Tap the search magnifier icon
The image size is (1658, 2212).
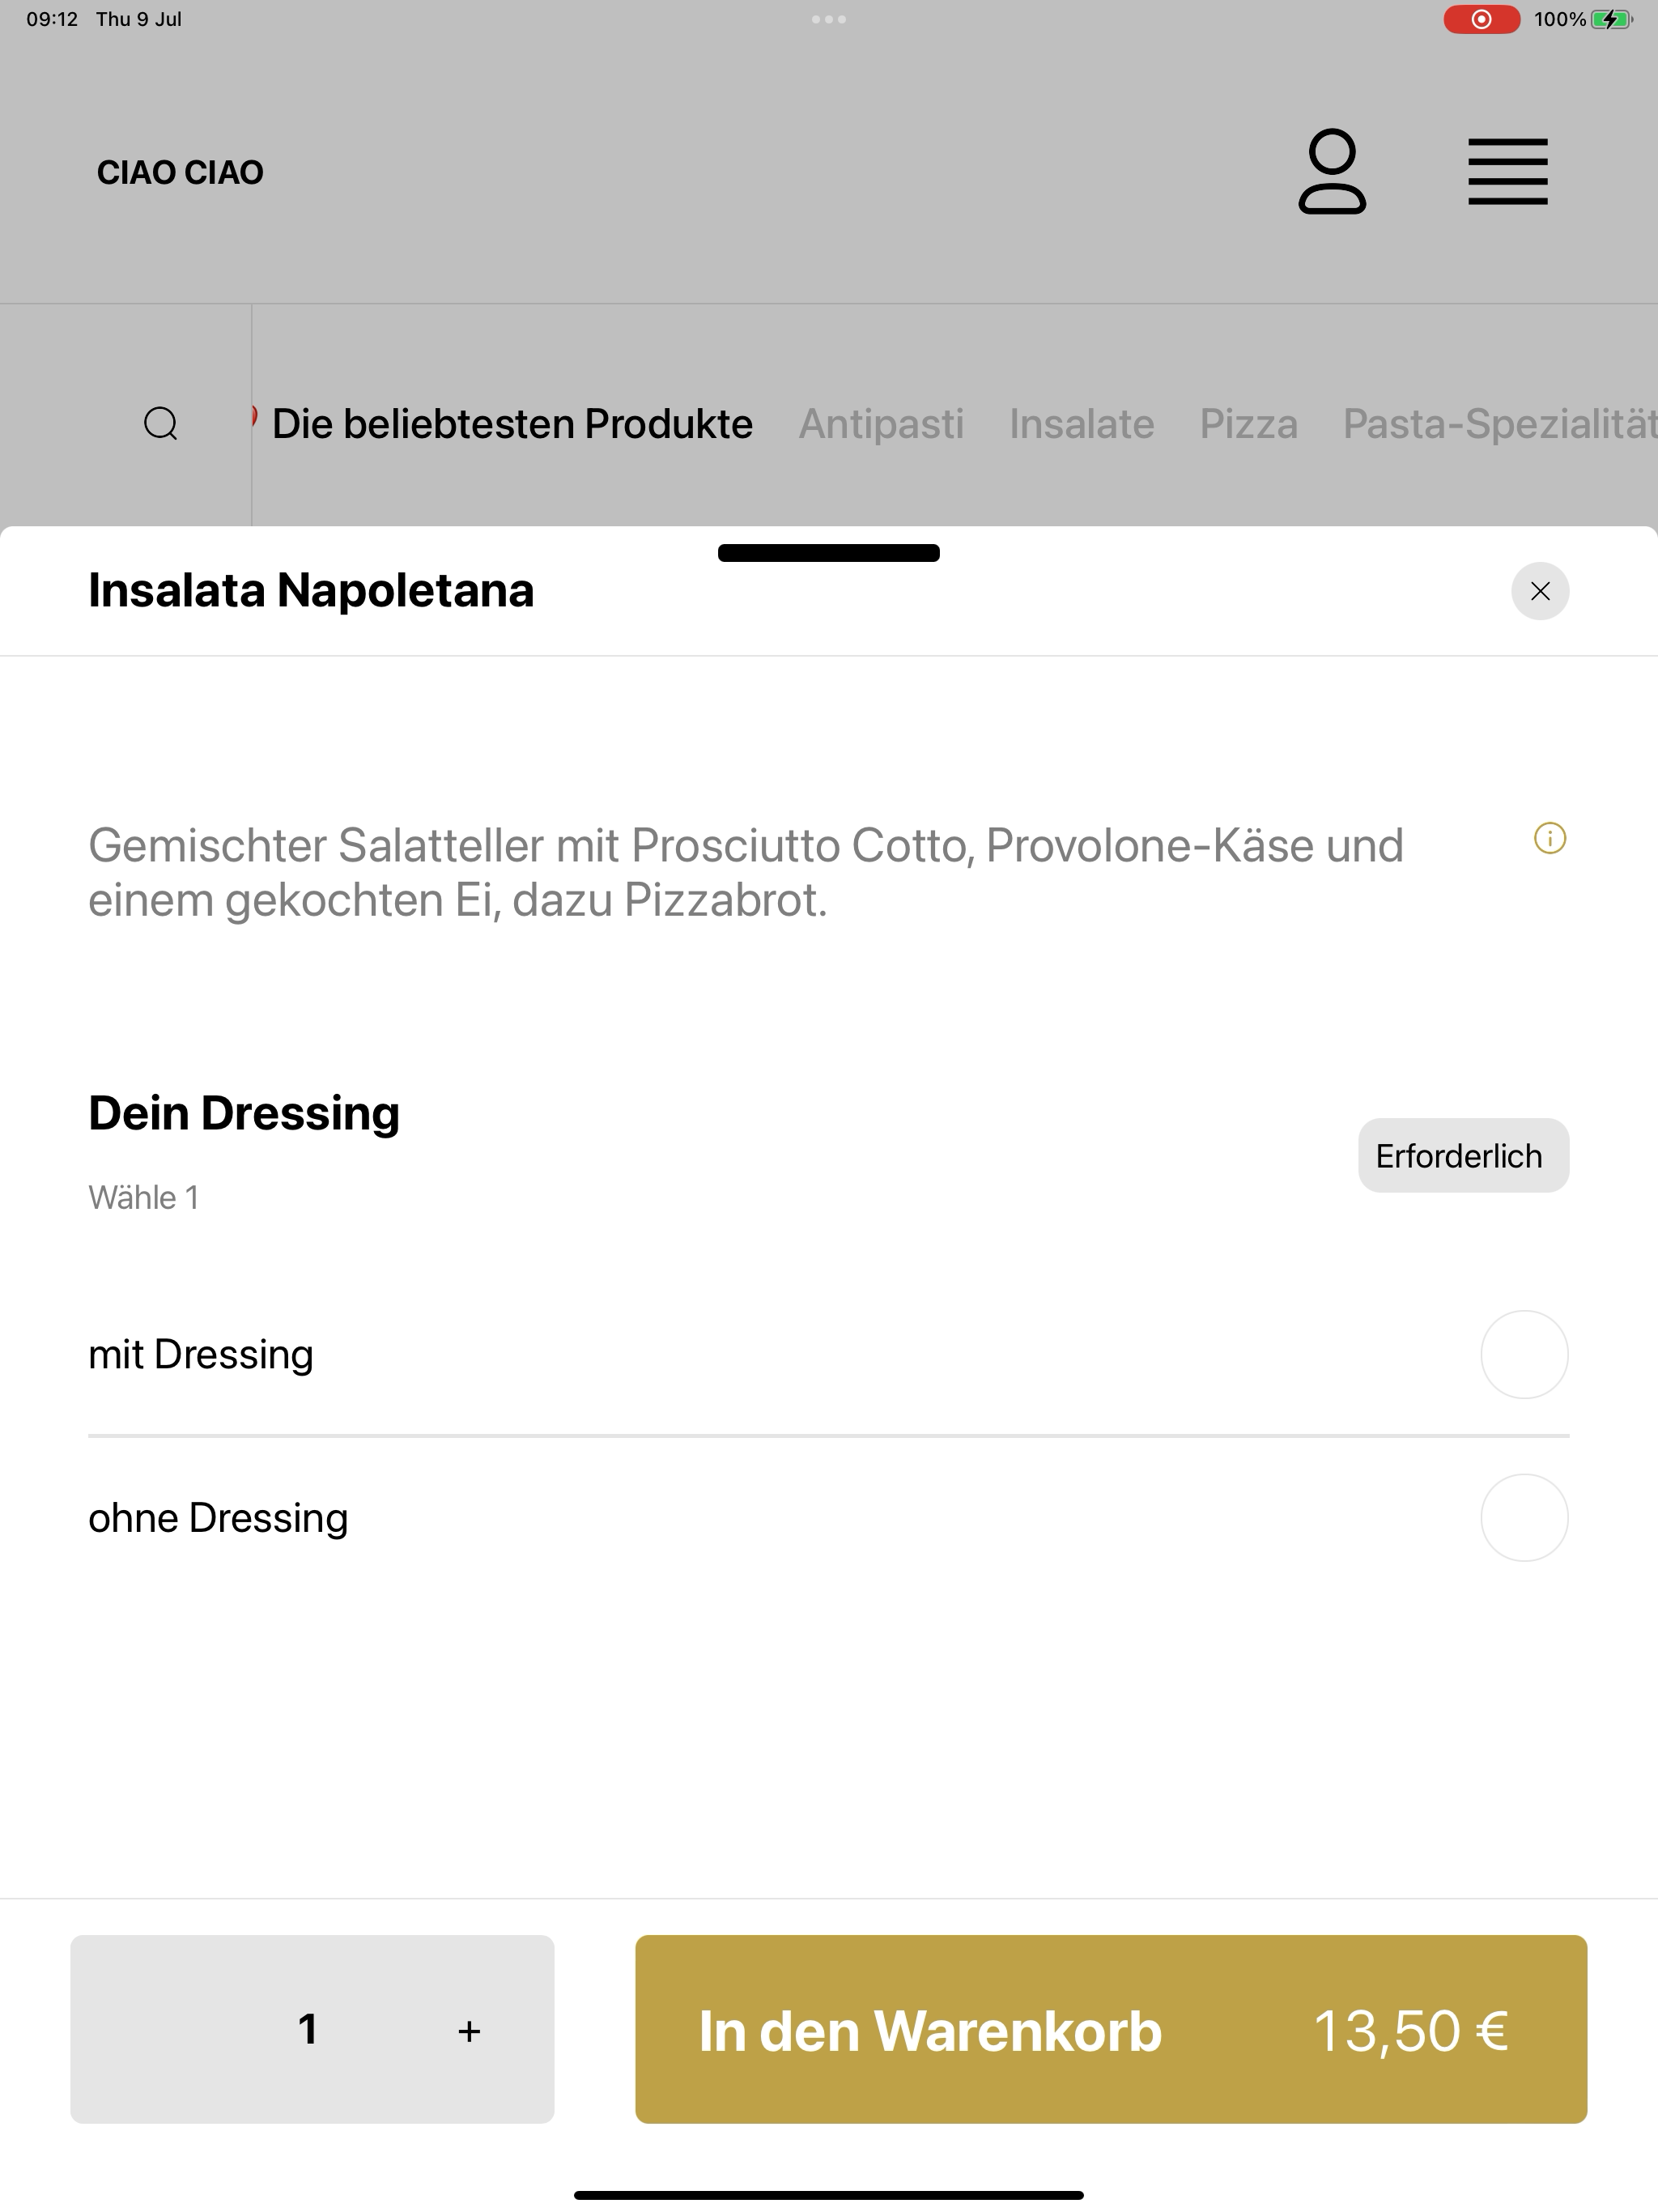point(161,424)
